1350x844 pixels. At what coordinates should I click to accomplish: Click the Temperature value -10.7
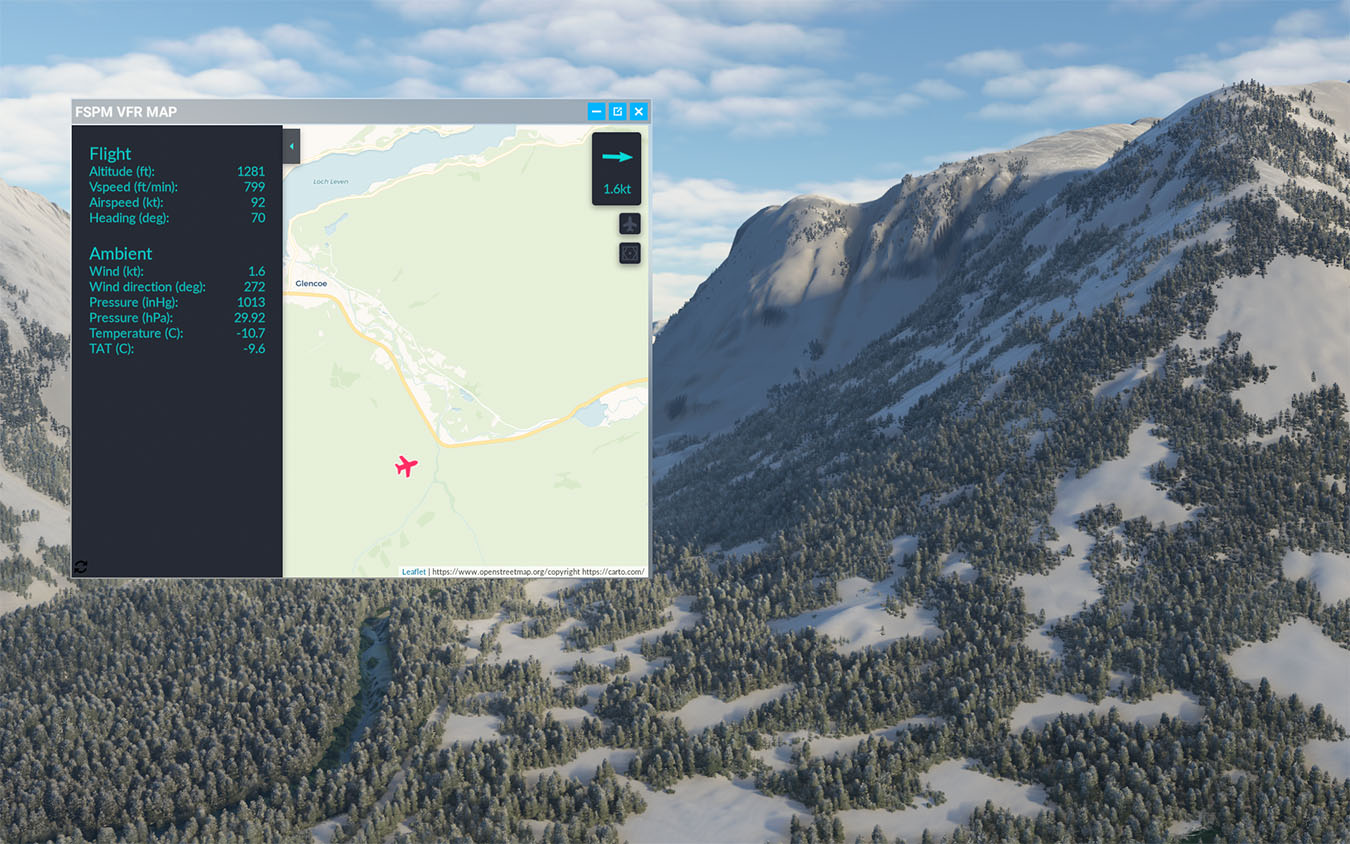click(251, 333)
